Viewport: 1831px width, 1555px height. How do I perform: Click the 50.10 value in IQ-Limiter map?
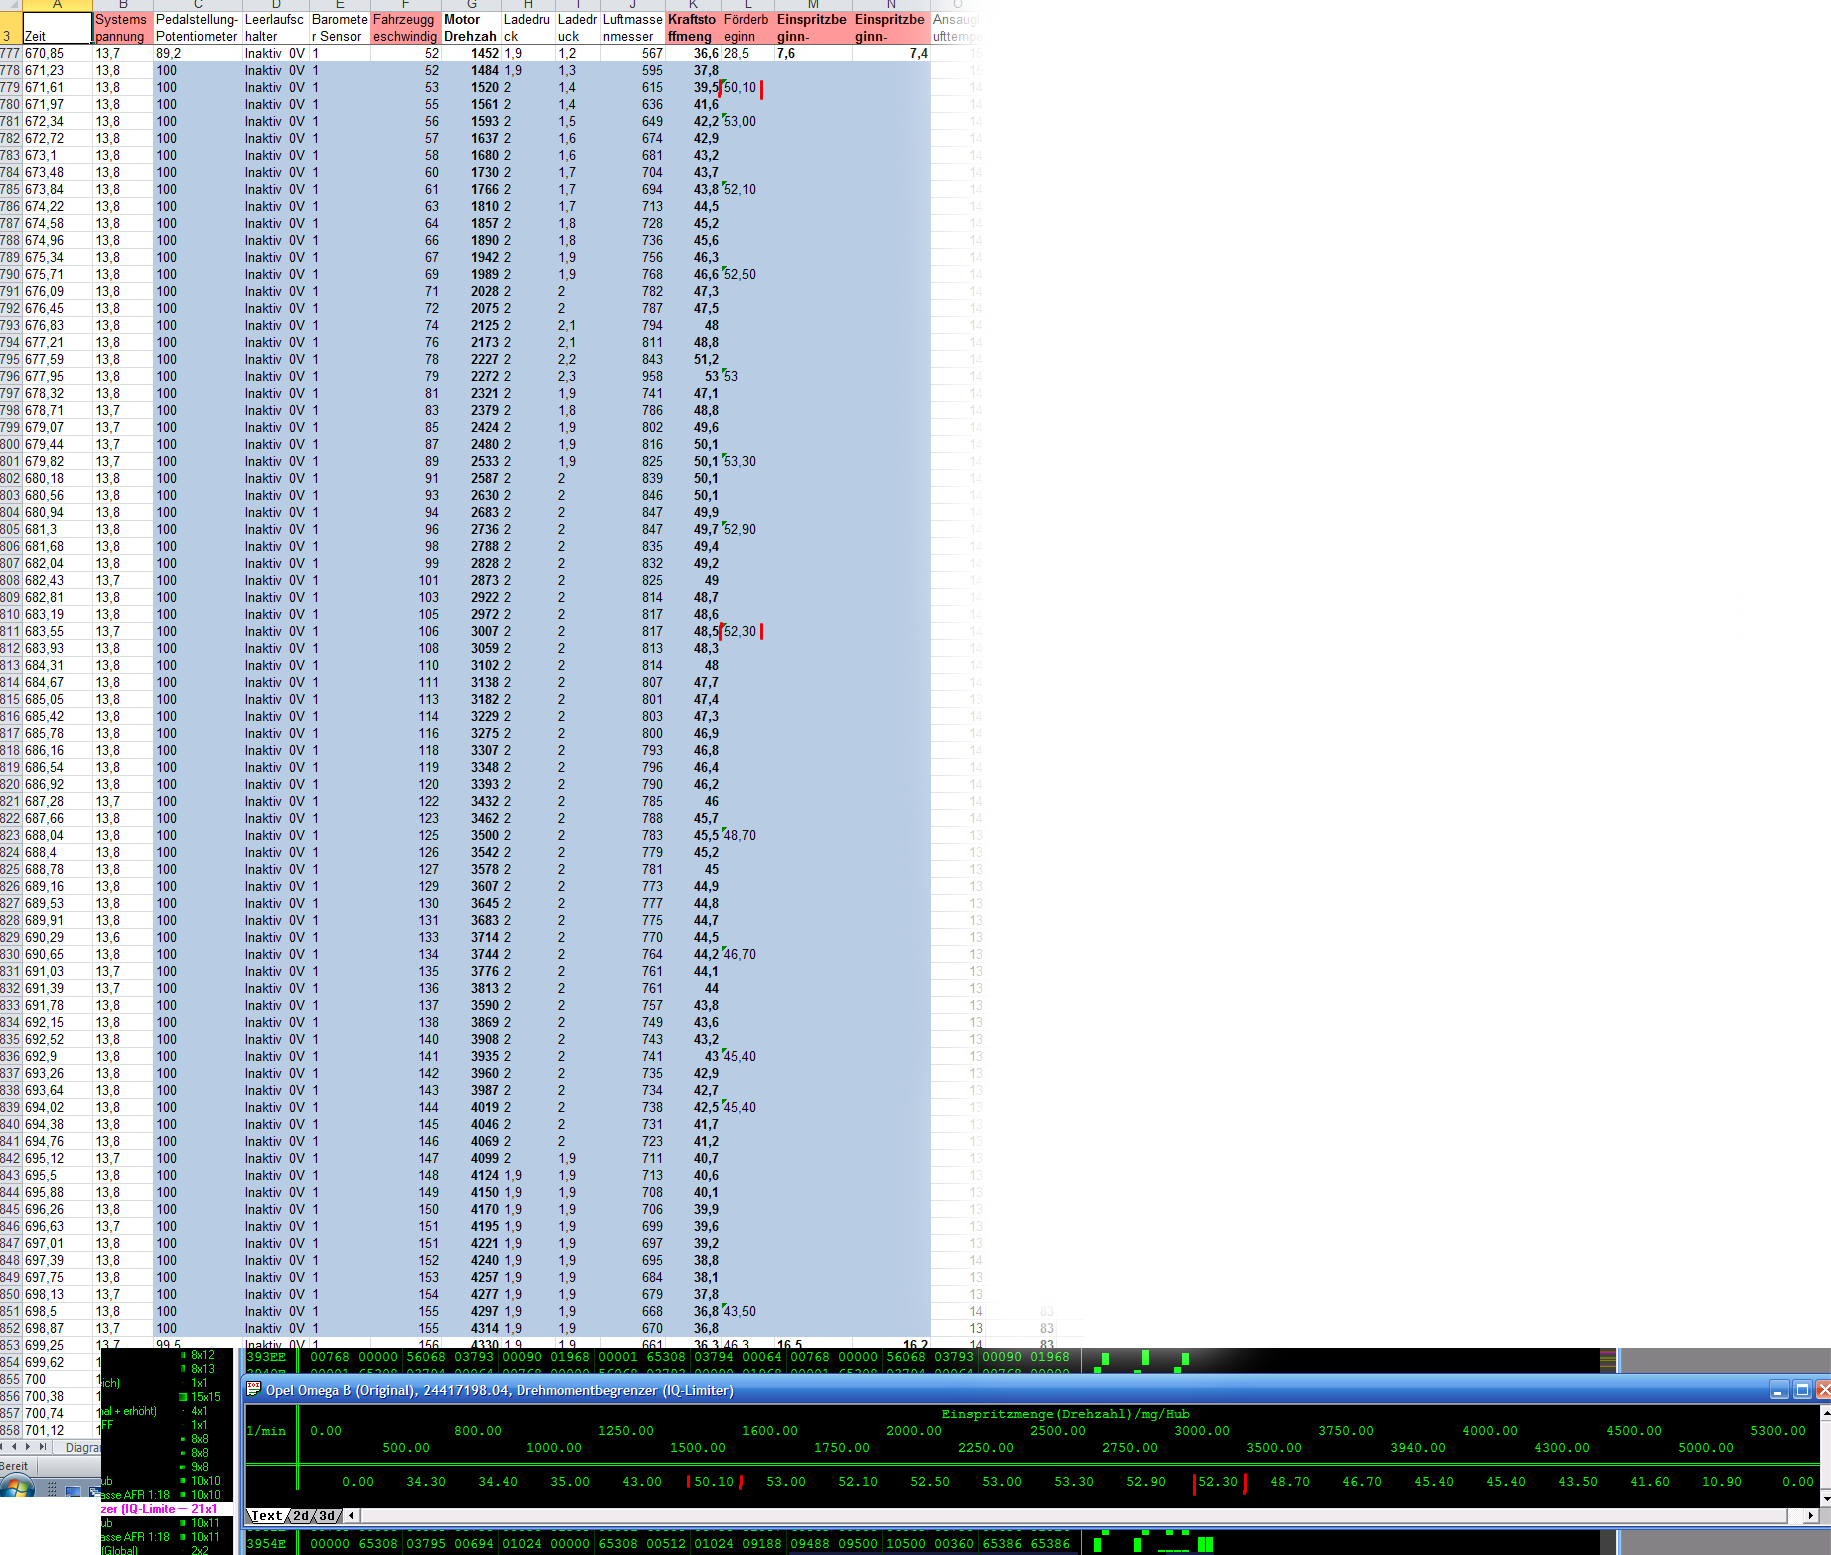714,1482
